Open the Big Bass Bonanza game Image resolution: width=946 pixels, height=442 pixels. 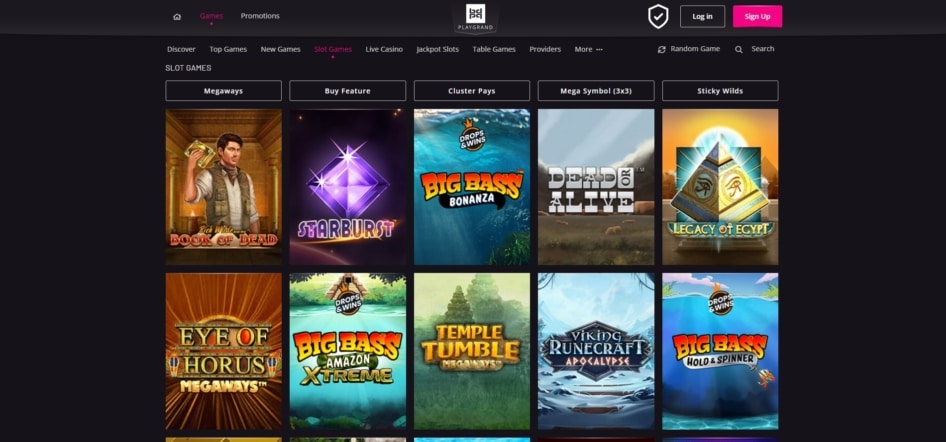tap(472, 187)
